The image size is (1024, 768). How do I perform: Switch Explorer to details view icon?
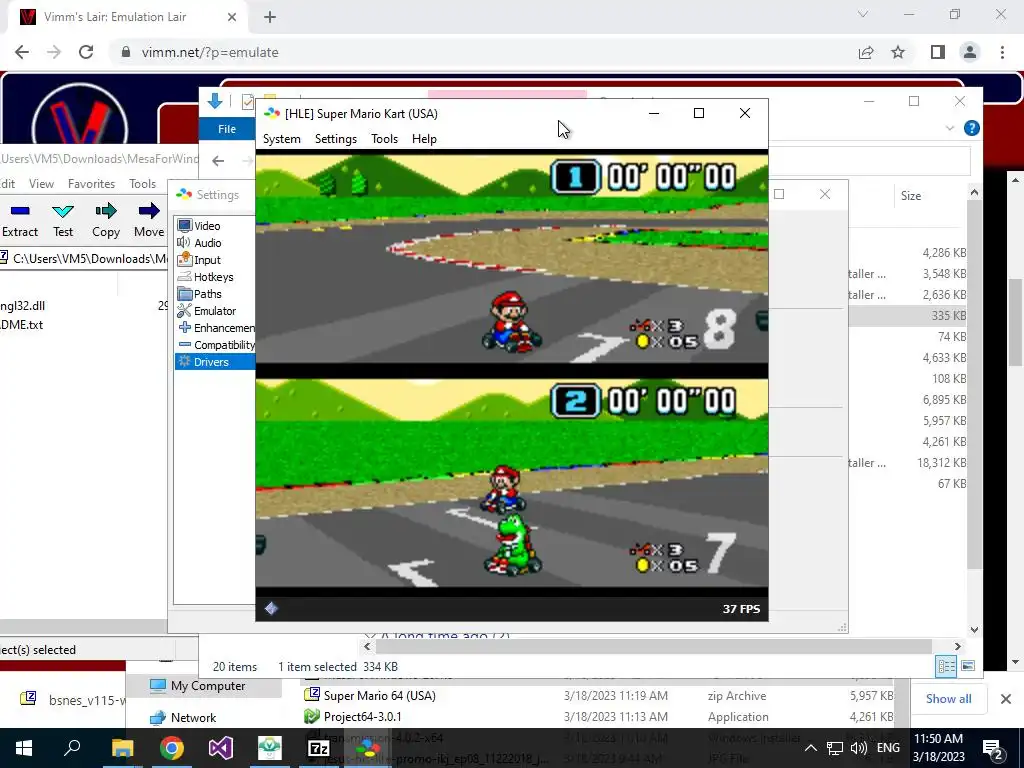point(946,666)
